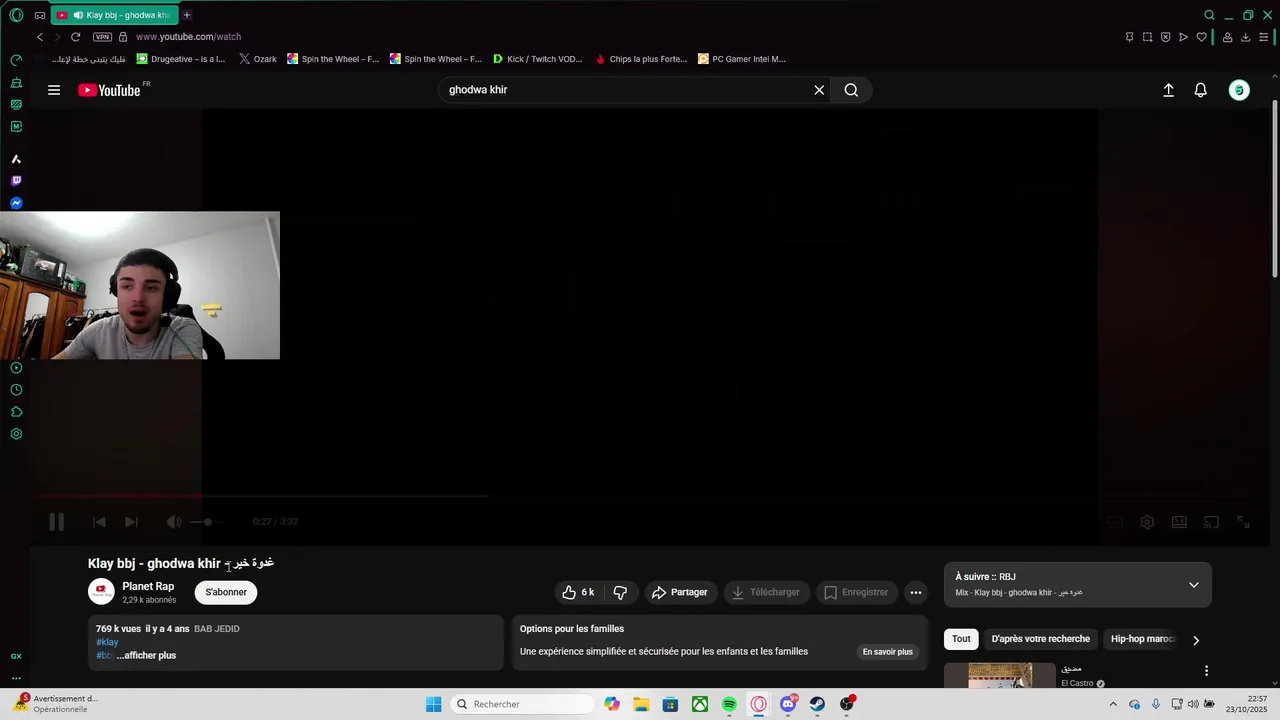Reload the page in the browser
1280x720 pixels.
pyautogui.click(x=75, y=37)
